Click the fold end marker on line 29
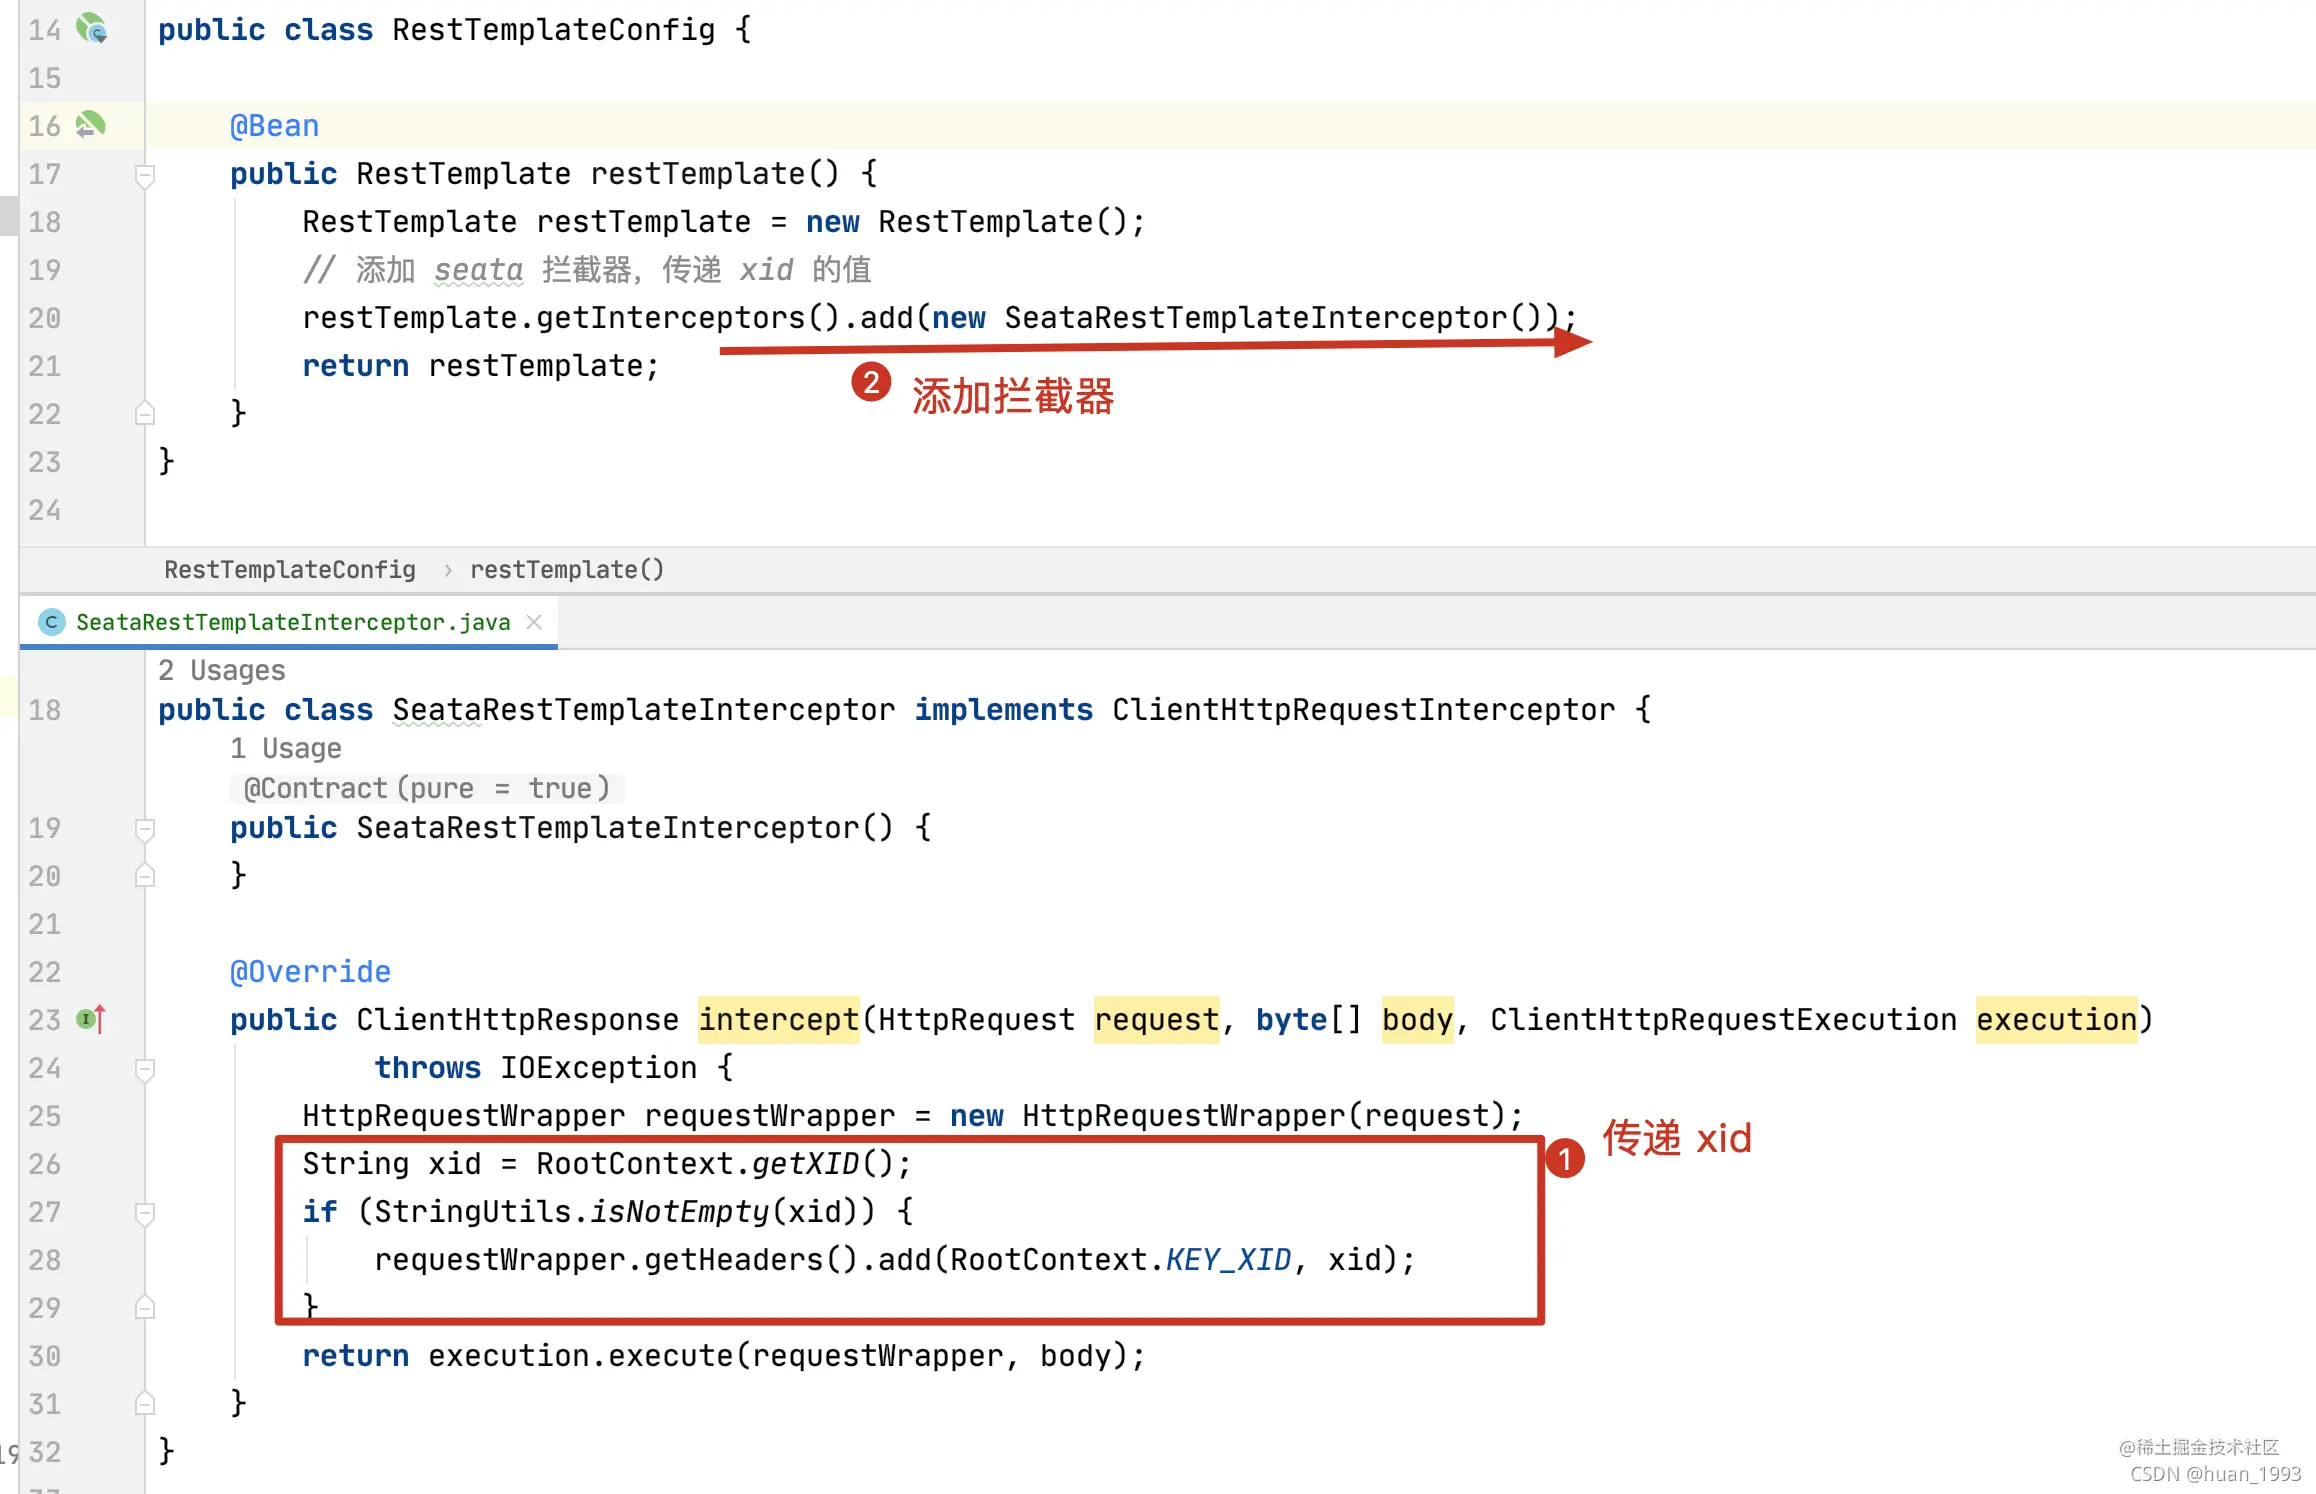 [x=145, y=1307]
